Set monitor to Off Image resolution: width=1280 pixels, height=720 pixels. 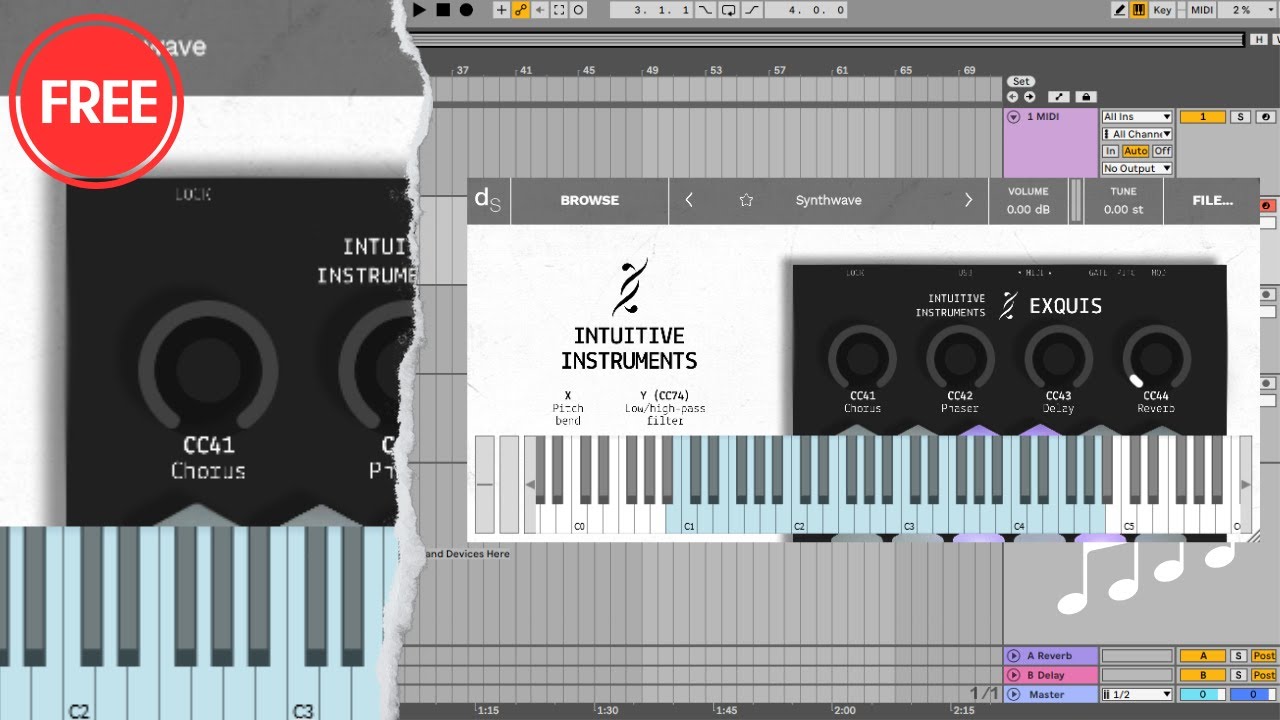1162,151
